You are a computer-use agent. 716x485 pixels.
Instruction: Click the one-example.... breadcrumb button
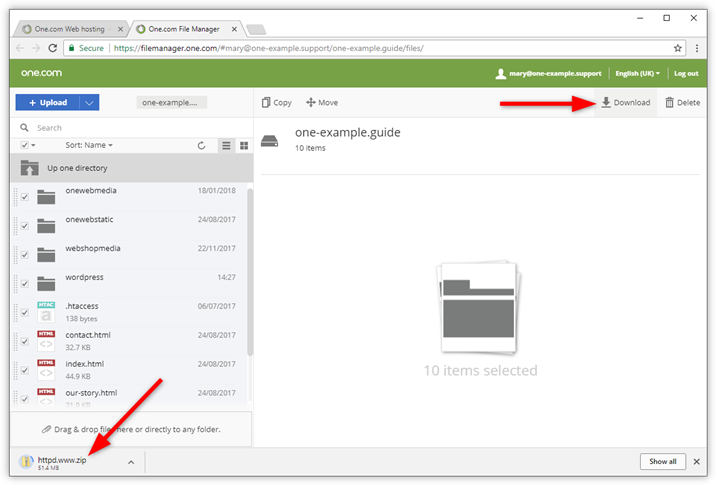(171, 102)
